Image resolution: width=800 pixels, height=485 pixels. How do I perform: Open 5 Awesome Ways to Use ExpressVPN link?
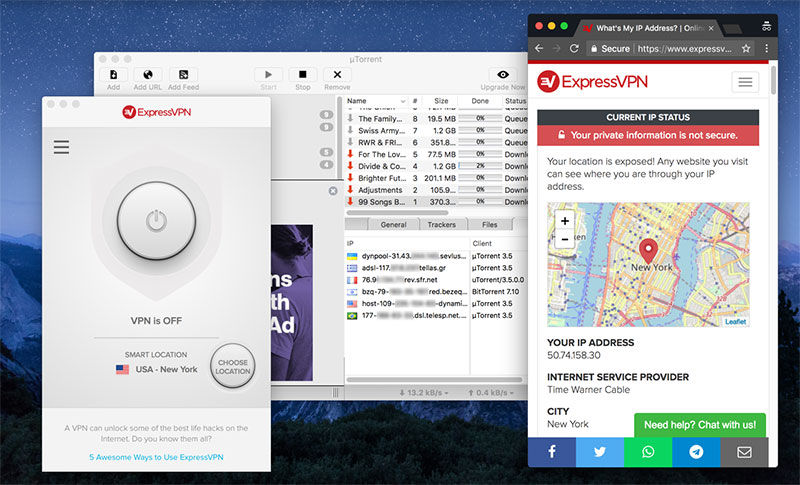coord(156,457)
